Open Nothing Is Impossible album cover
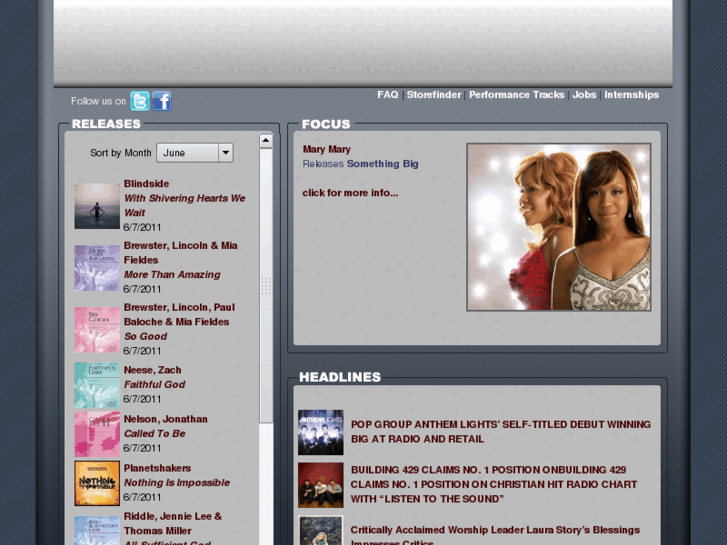Image resolution: width=727 pixels, height=545 pixels. [97, 483]
